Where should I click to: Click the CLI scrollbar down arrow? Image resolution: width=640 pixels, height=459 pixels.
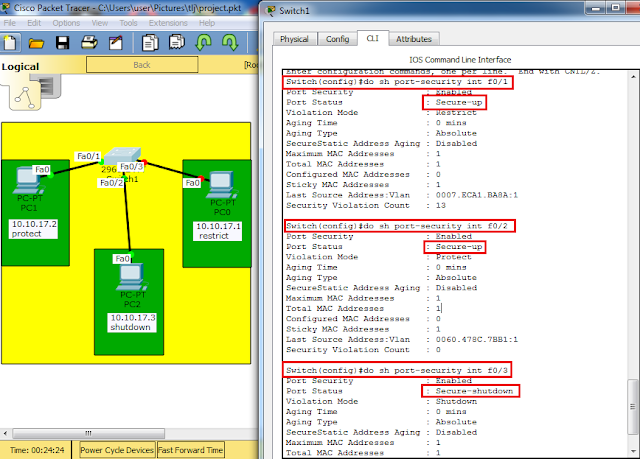click(633, 451)
